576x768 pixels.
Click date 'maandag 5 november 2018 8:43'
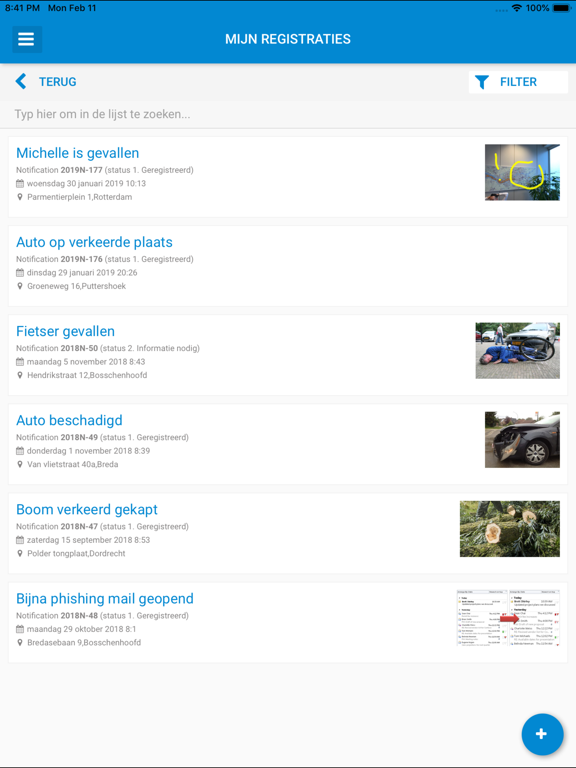click(86, 362)
